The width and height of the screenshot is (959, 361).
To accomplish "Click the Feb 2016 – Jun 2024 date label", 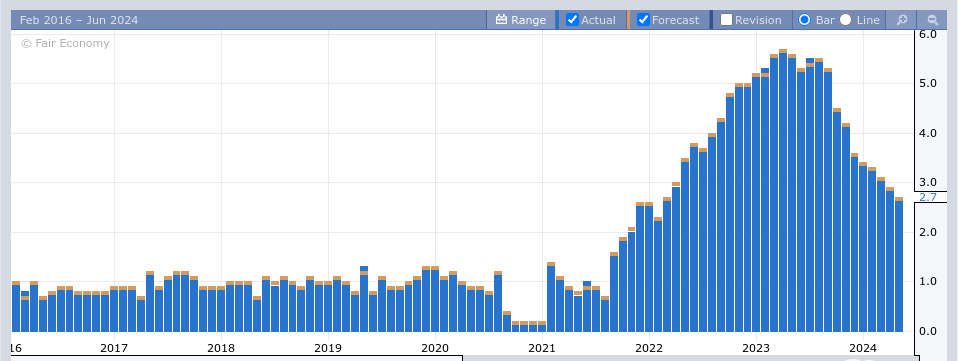I will pos(79,20).
